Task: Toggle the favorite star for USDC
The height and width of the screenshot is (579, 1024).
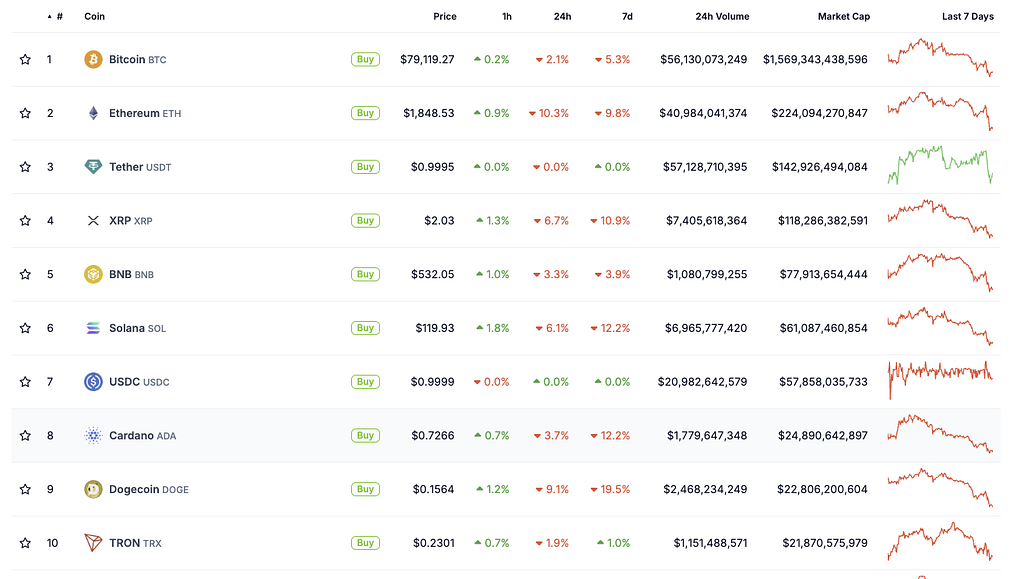Action: click(25, 382)
